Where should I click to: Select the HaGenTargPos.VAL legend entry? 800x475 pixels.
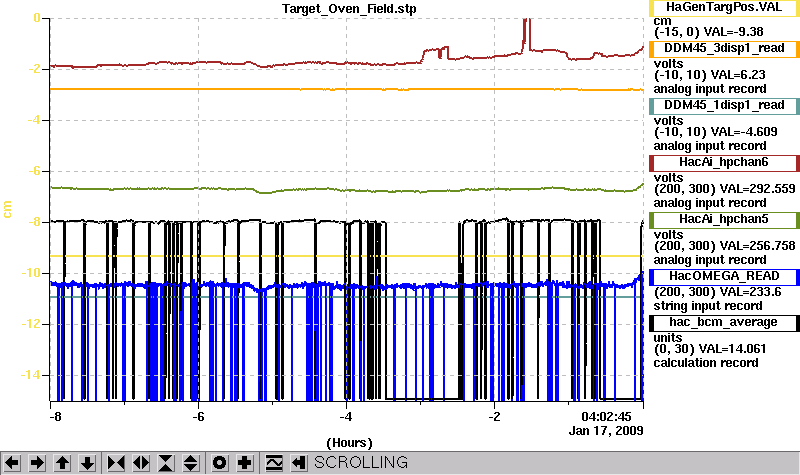click(724, 8)
